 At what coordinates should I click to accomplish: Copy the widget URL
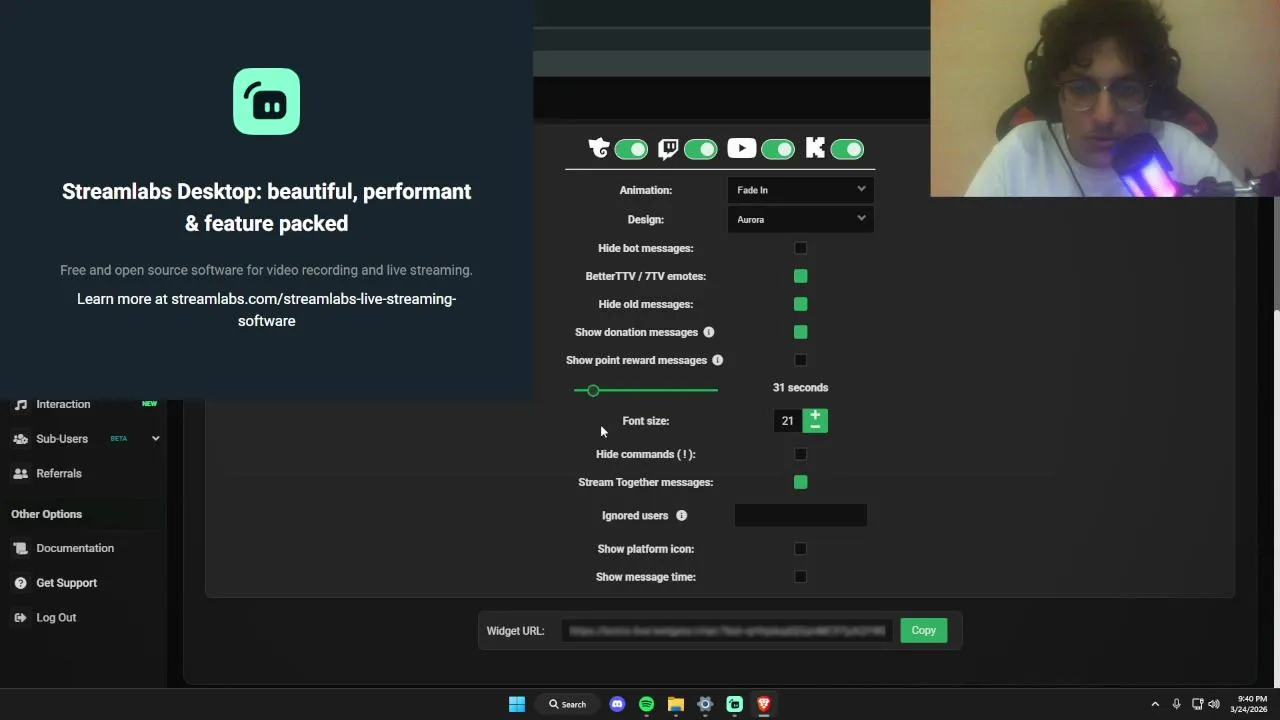coord(923,630)
